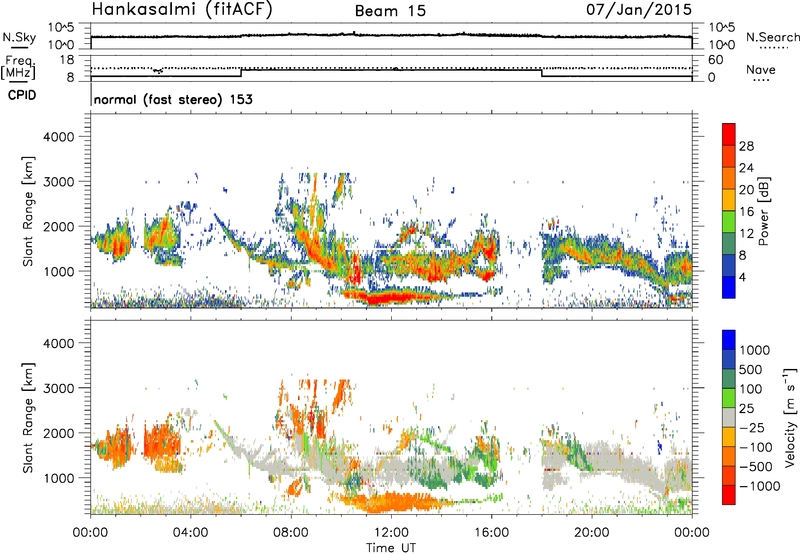Click the gray segment of the Velocity color bar

click(x=729, y=418)
